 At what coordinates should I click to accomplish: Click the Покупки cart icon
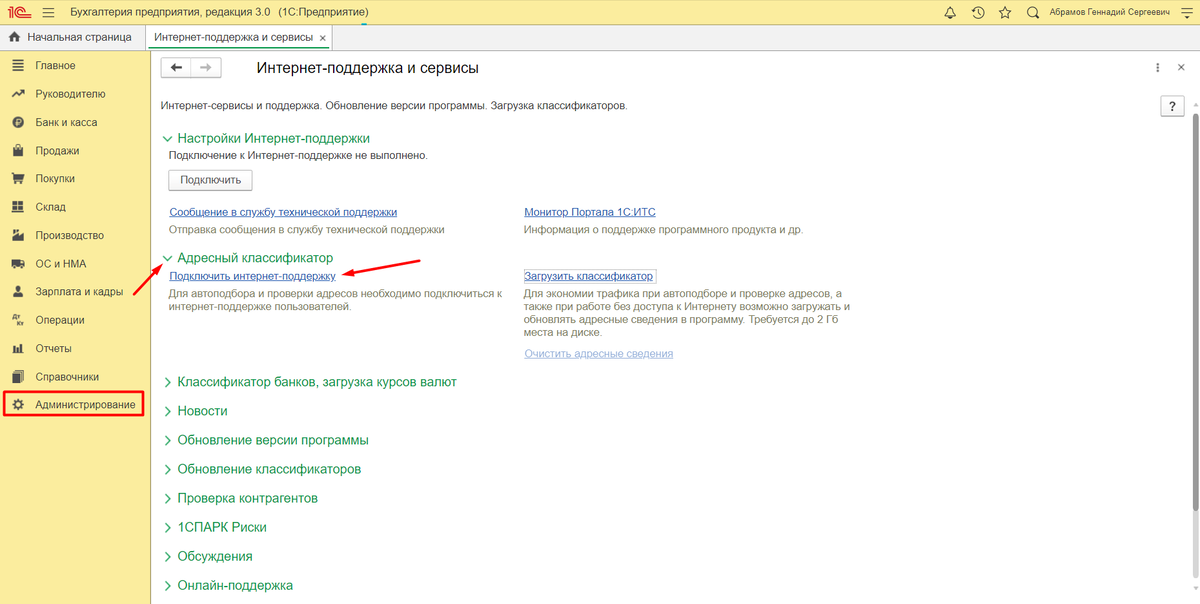point(17,179)
